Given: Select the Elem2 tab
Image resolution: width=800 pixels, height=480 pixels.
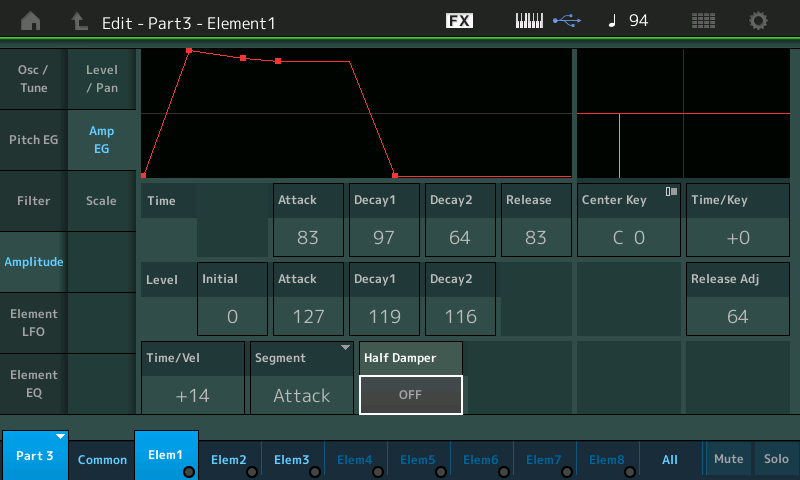Looking at the screenshot, I should [x=229, y=460].
